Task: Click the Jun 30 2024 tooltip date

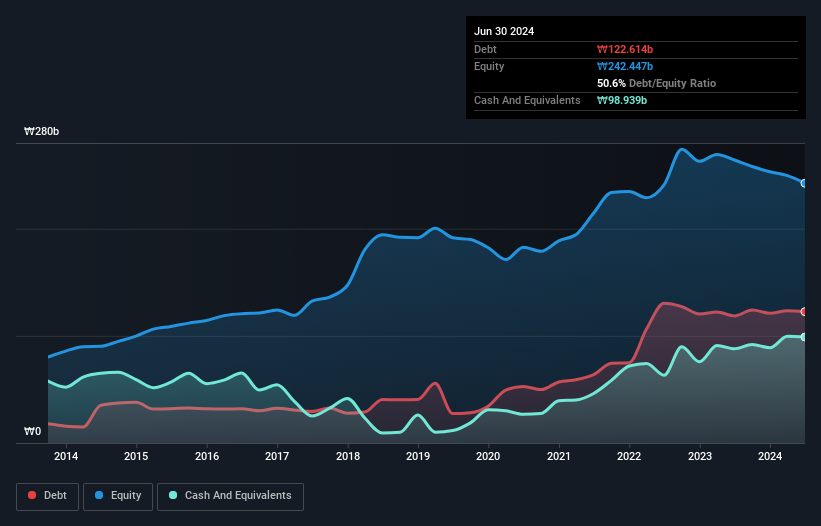Action: tap(504, 31)
